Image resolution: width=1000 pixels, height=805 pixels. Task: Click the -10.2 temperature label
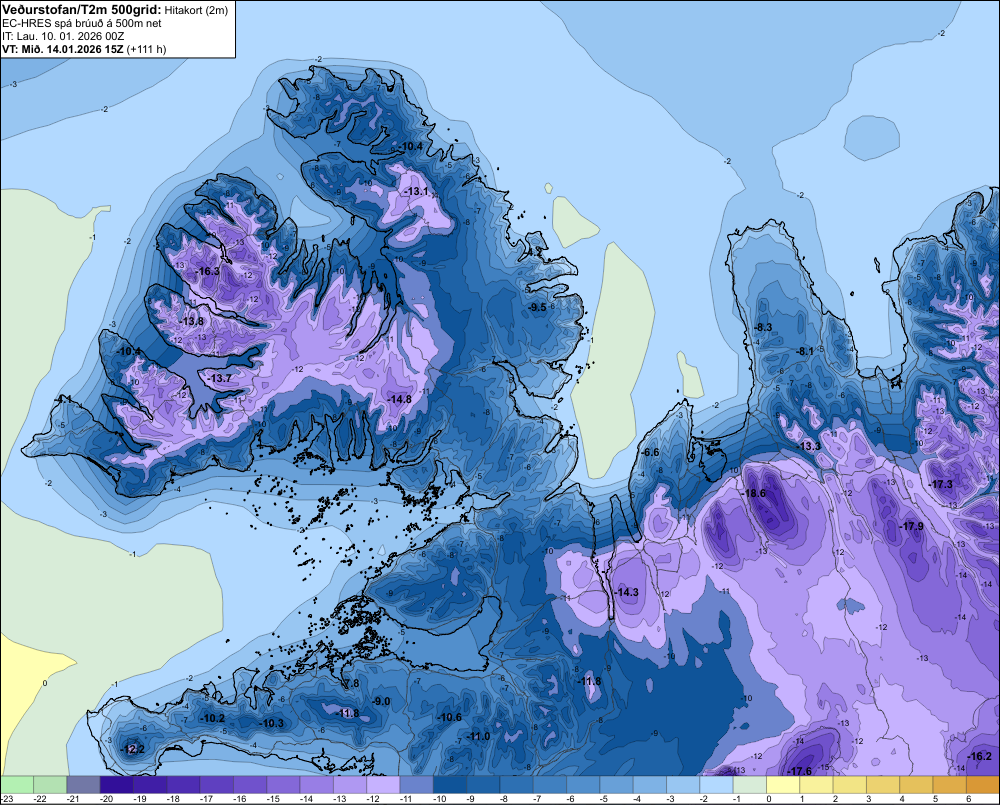(212, 718)
